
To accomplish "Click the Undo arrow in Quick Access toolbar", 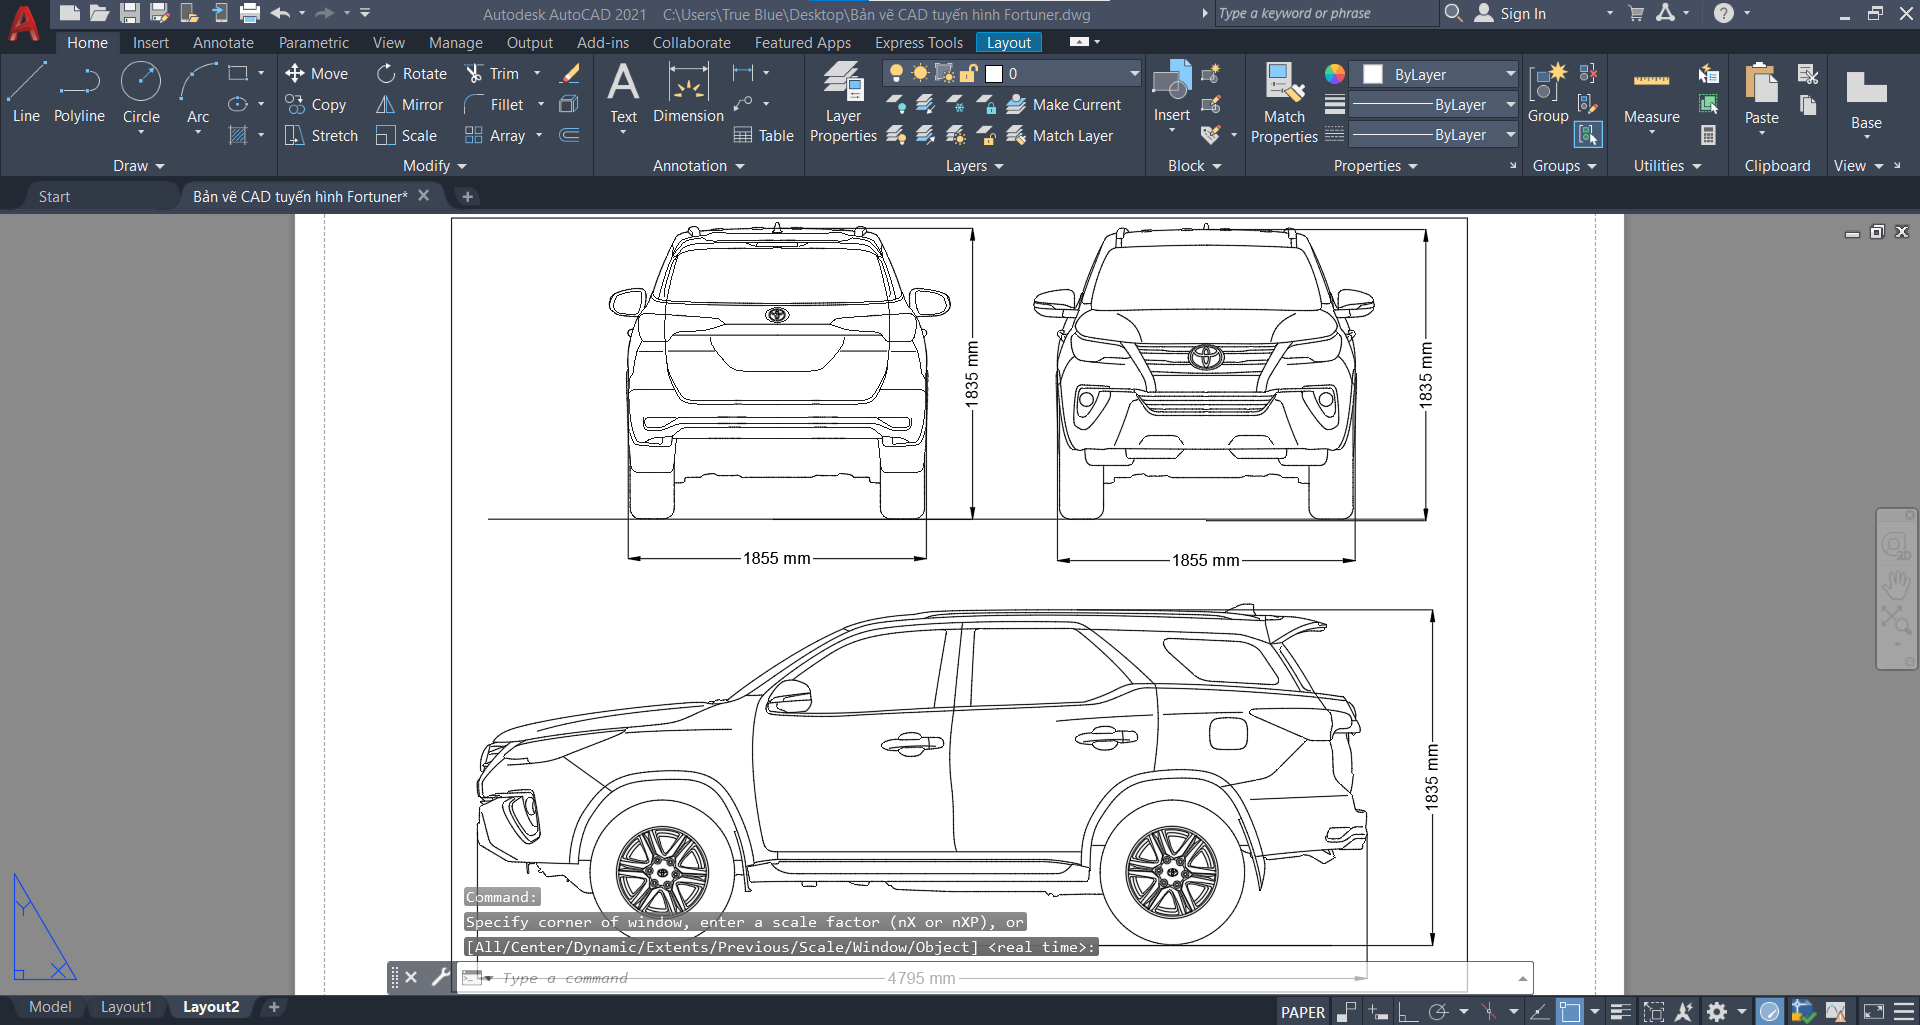I will point(280,13).
